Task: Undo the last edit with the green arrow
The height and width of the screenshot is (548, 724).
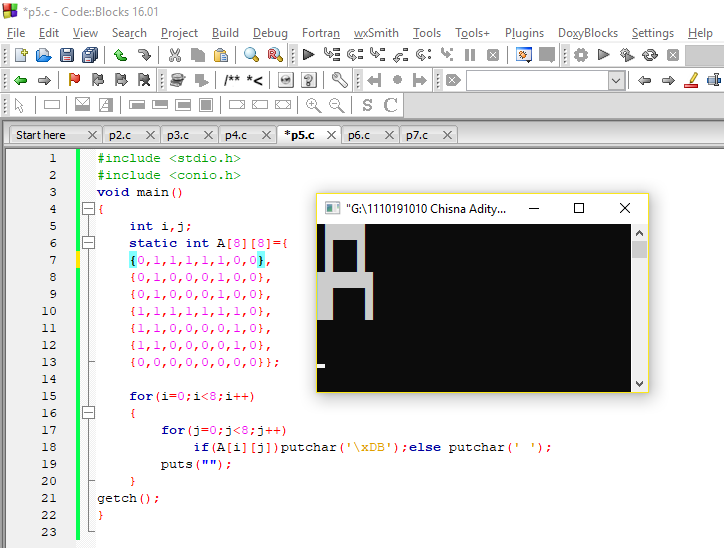Action: click(121, 55)
